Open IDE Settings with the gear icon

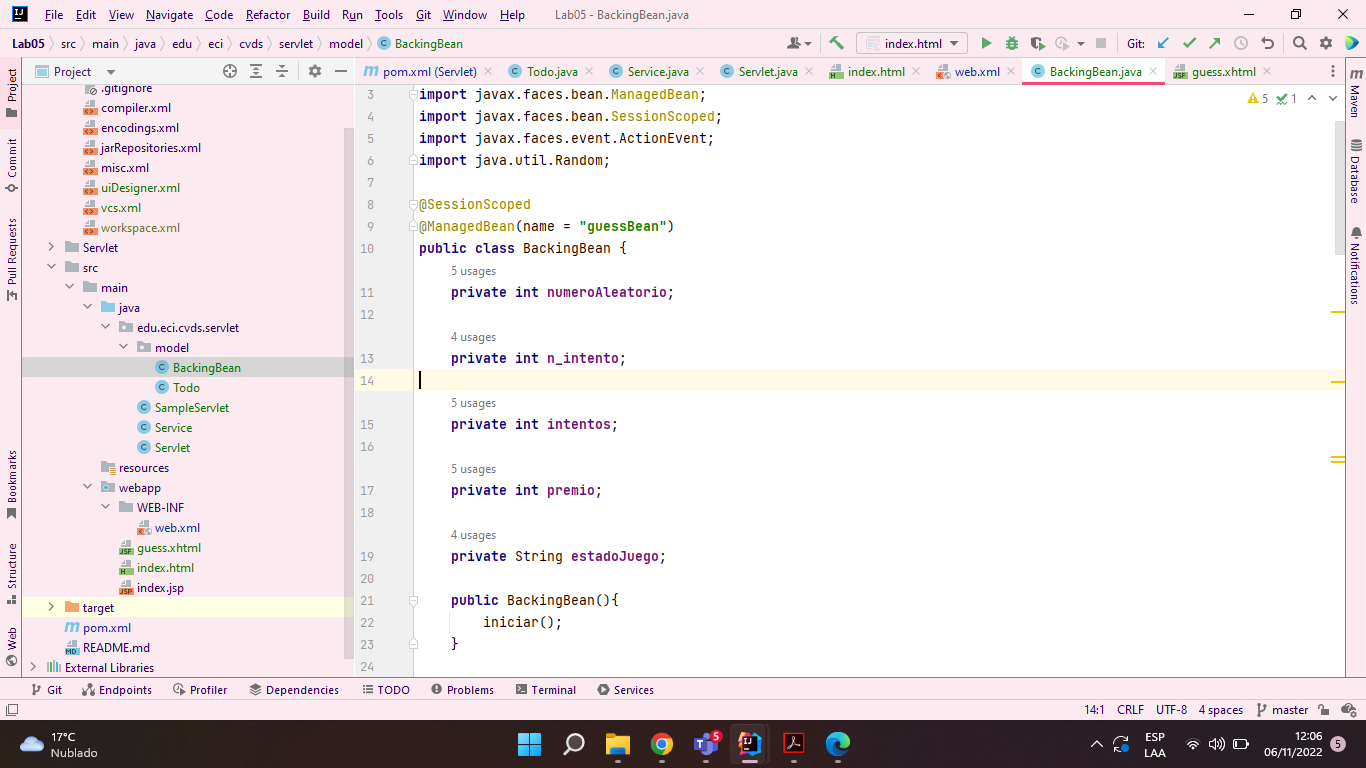pyautogui.click(x=1326, y=43)
